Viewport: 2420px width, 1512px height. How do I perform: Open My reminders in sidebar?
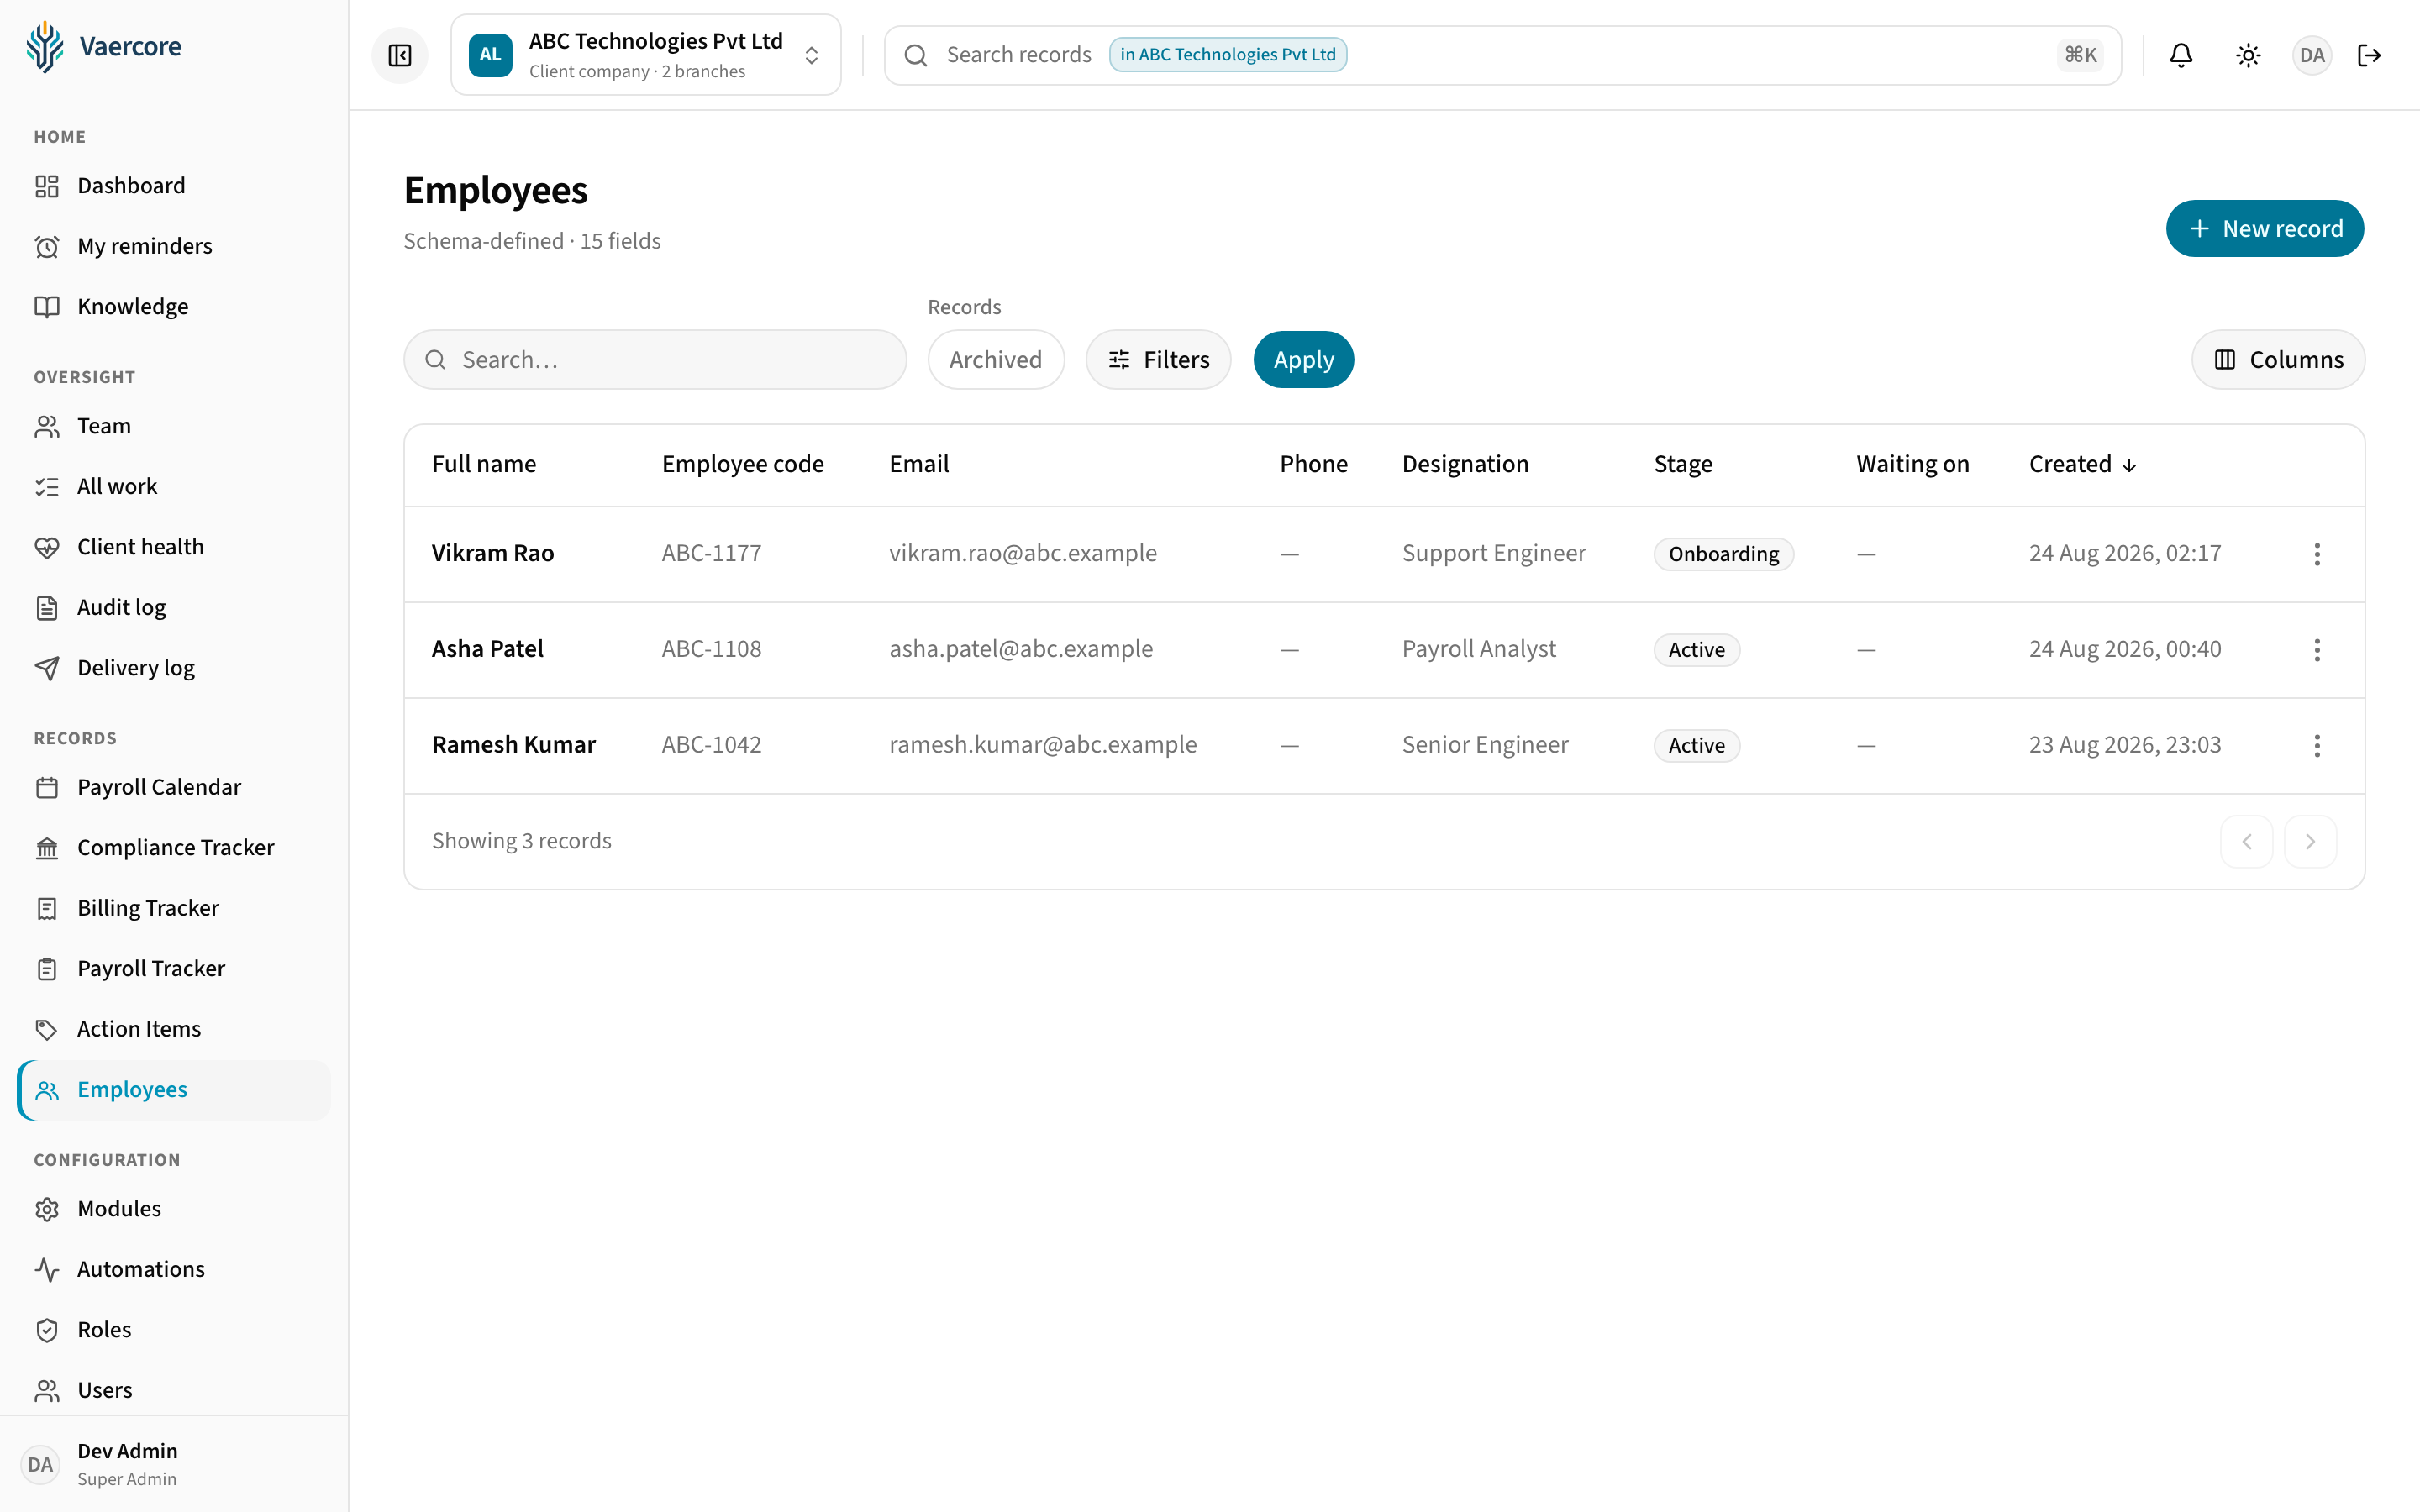point(174,246)
